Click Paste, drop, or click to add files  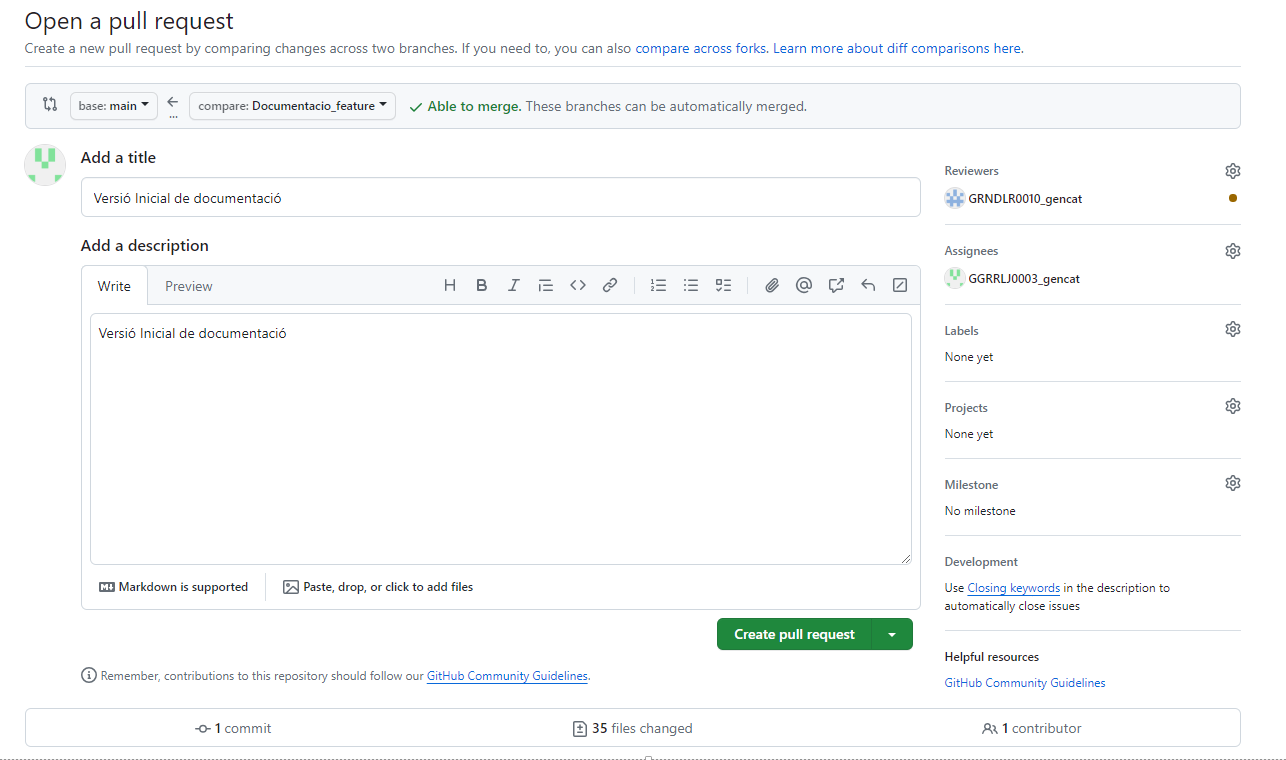coord(378,587)
